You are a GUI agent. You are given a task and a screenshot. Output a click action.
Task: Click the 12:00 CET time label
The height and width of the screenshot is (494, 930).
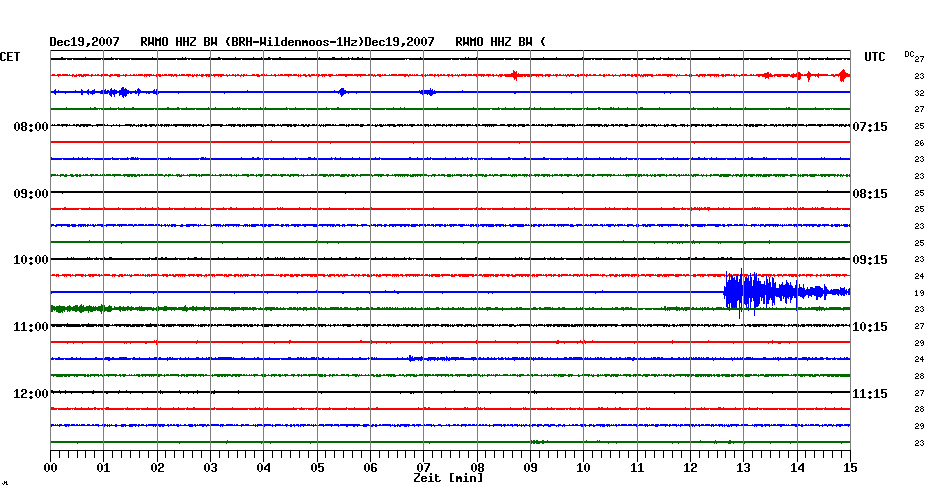pyautogui.click(x=31, y=394)
